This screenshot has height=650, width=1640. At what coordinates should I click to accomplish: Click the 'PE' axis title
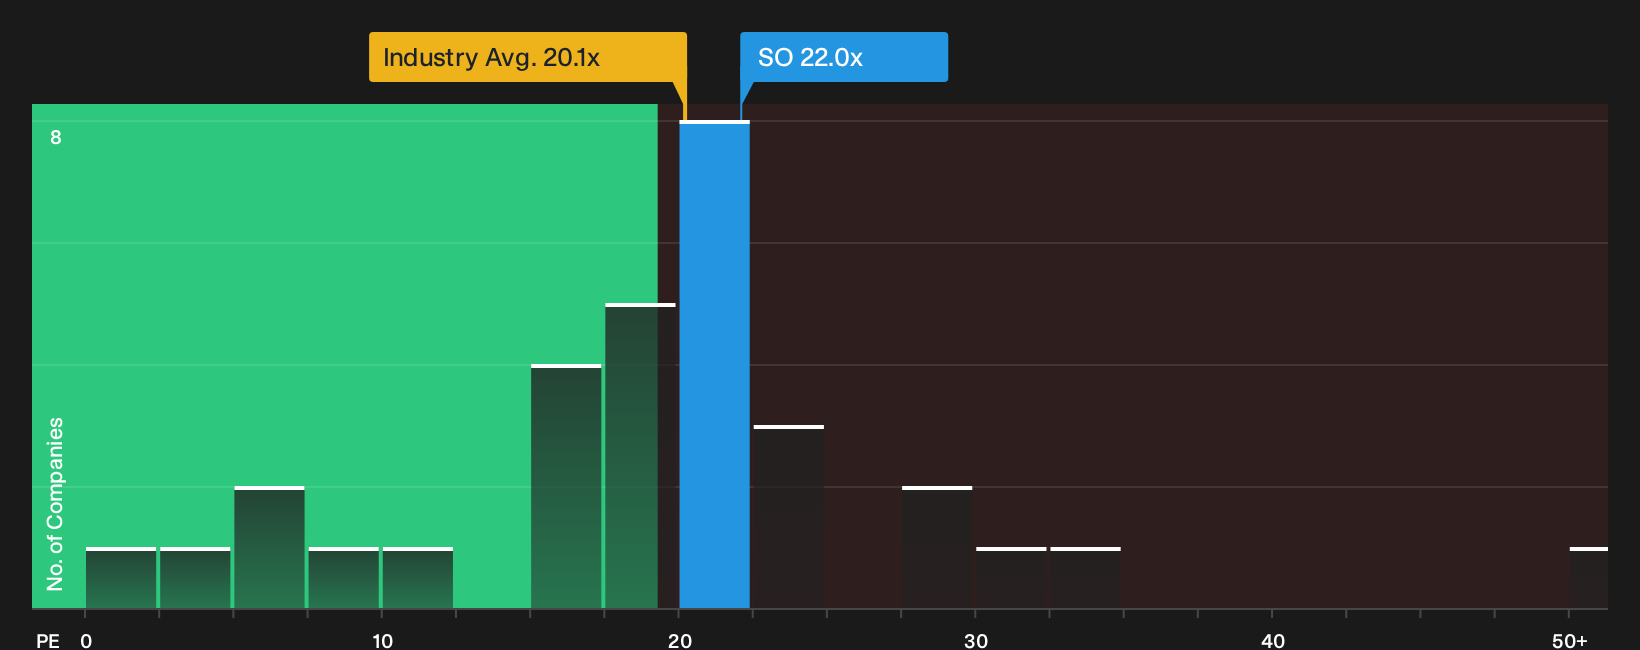[x=48, y=640]
